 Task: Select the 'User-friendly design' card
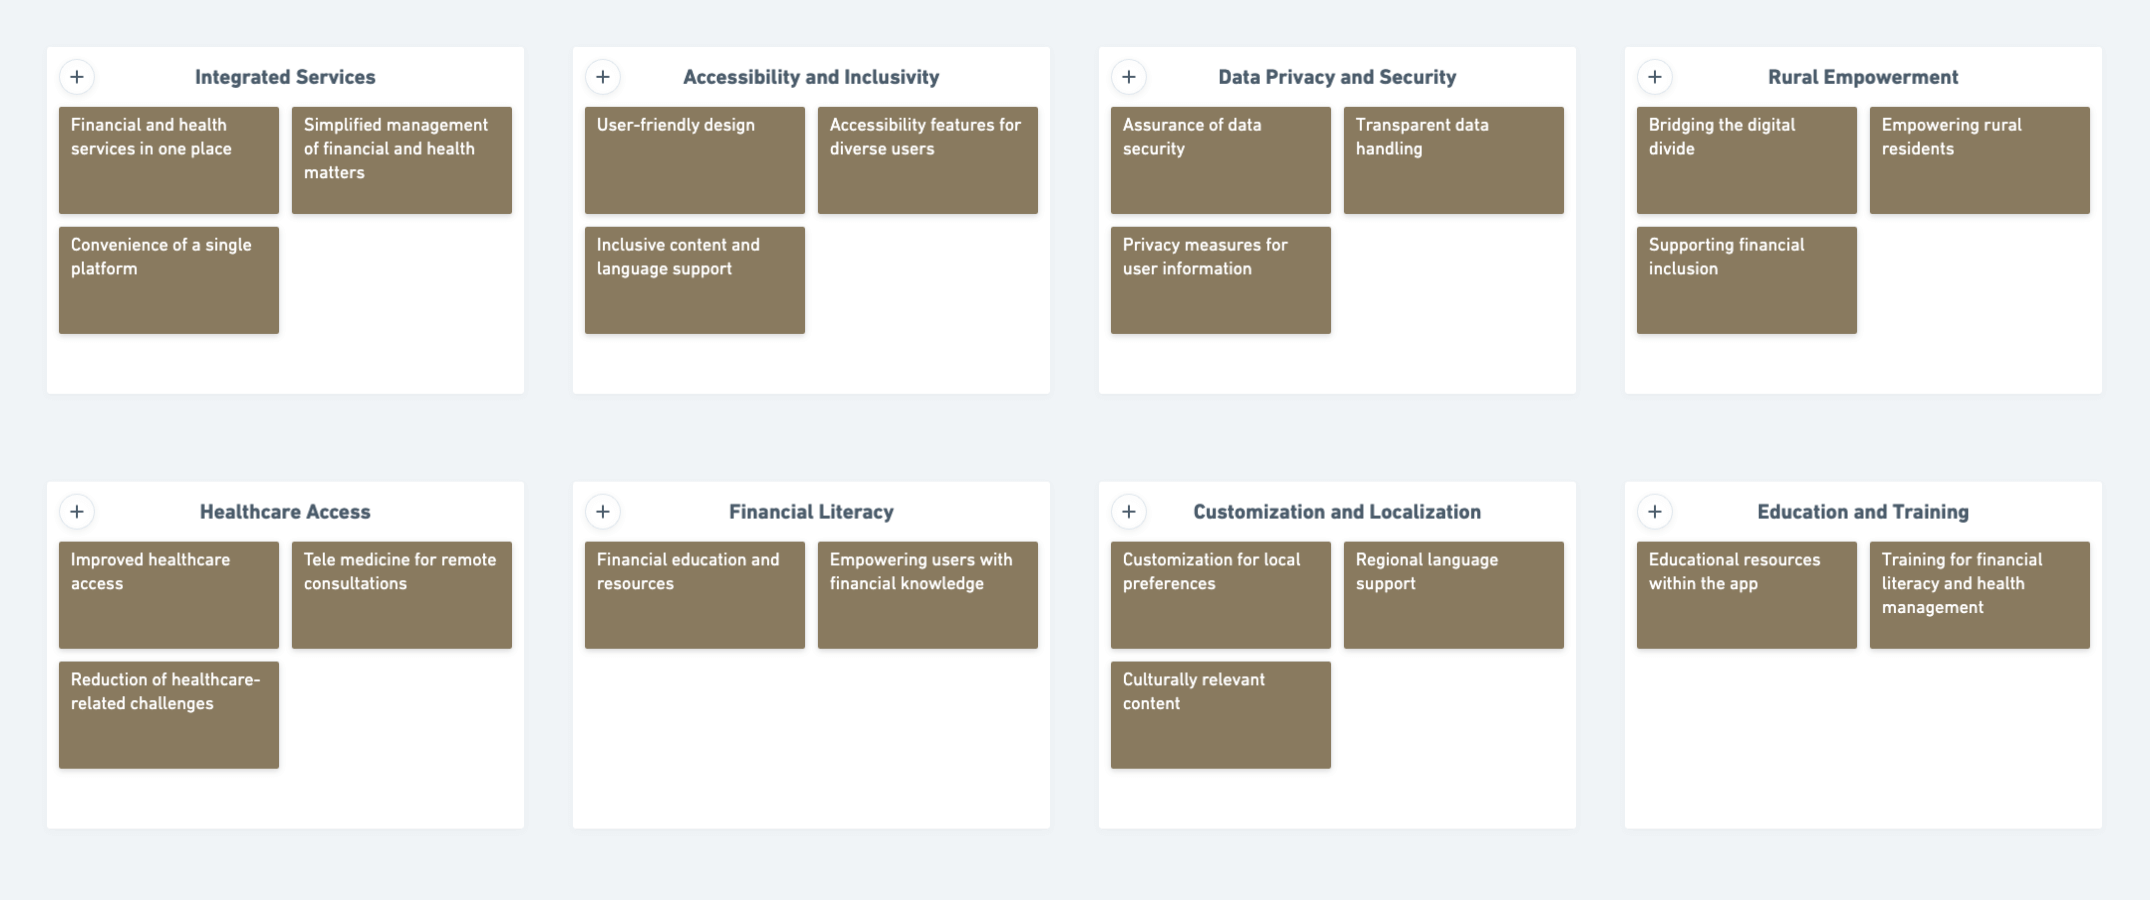694,160
